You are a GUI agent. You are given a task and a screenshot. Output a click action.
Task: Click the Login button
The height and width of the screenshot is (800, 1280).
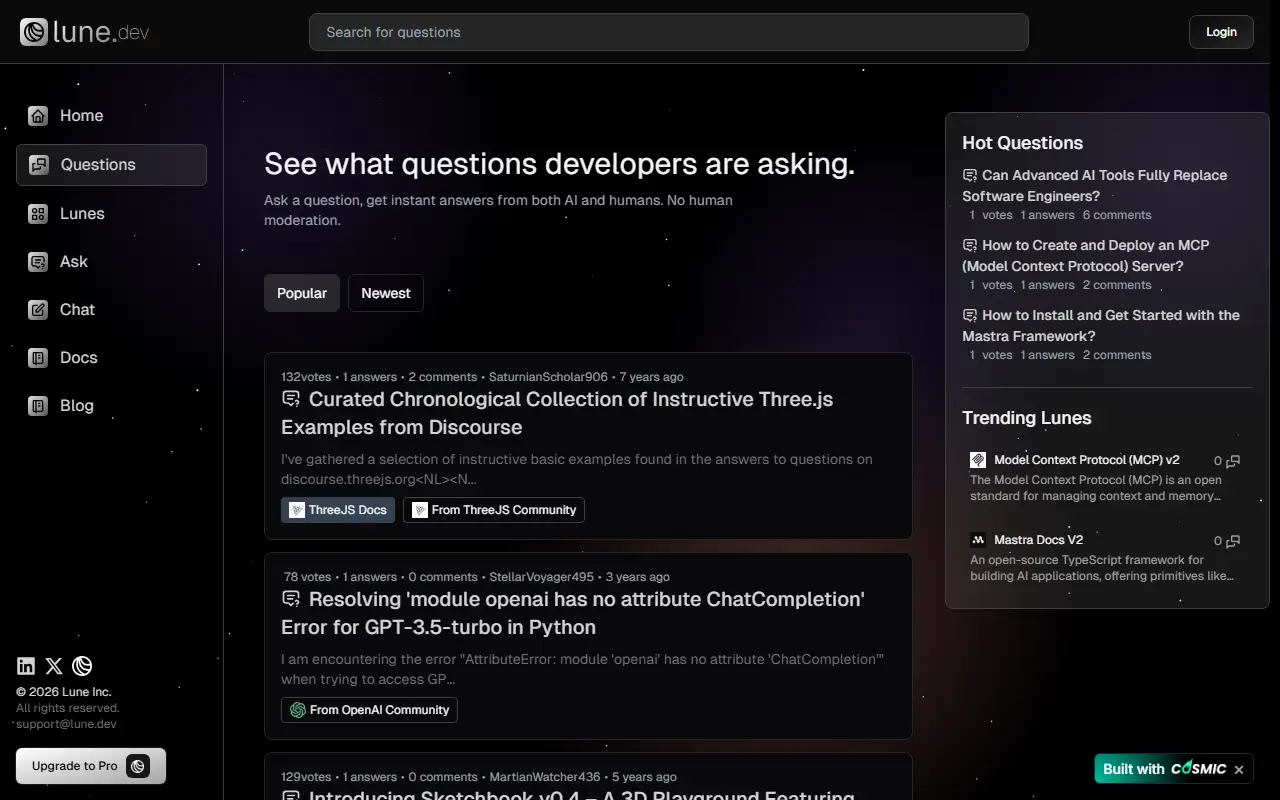1221,32
